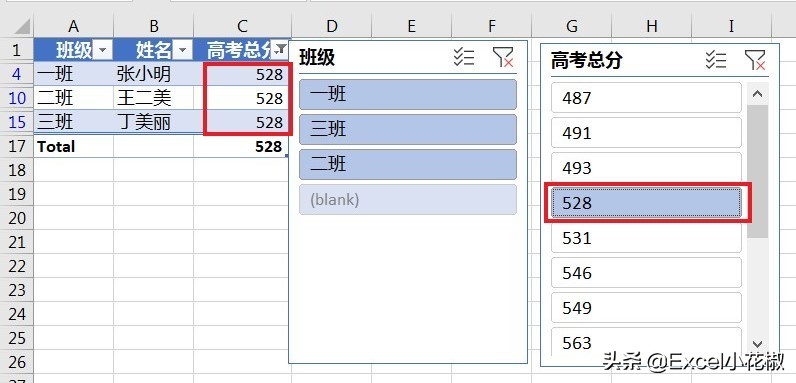Viewport: 796px width, 383px height.
Task: Click 528 score in row 15
Action: [243, 122]
